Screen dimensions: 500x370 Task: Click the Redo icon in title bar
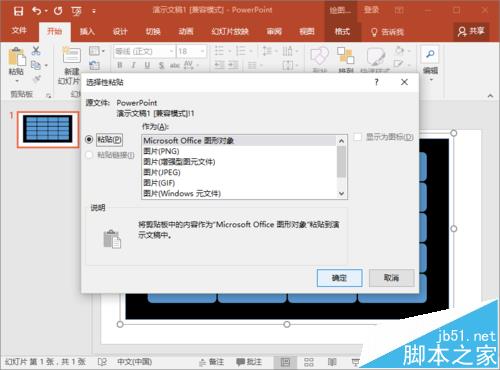[58, 11]
